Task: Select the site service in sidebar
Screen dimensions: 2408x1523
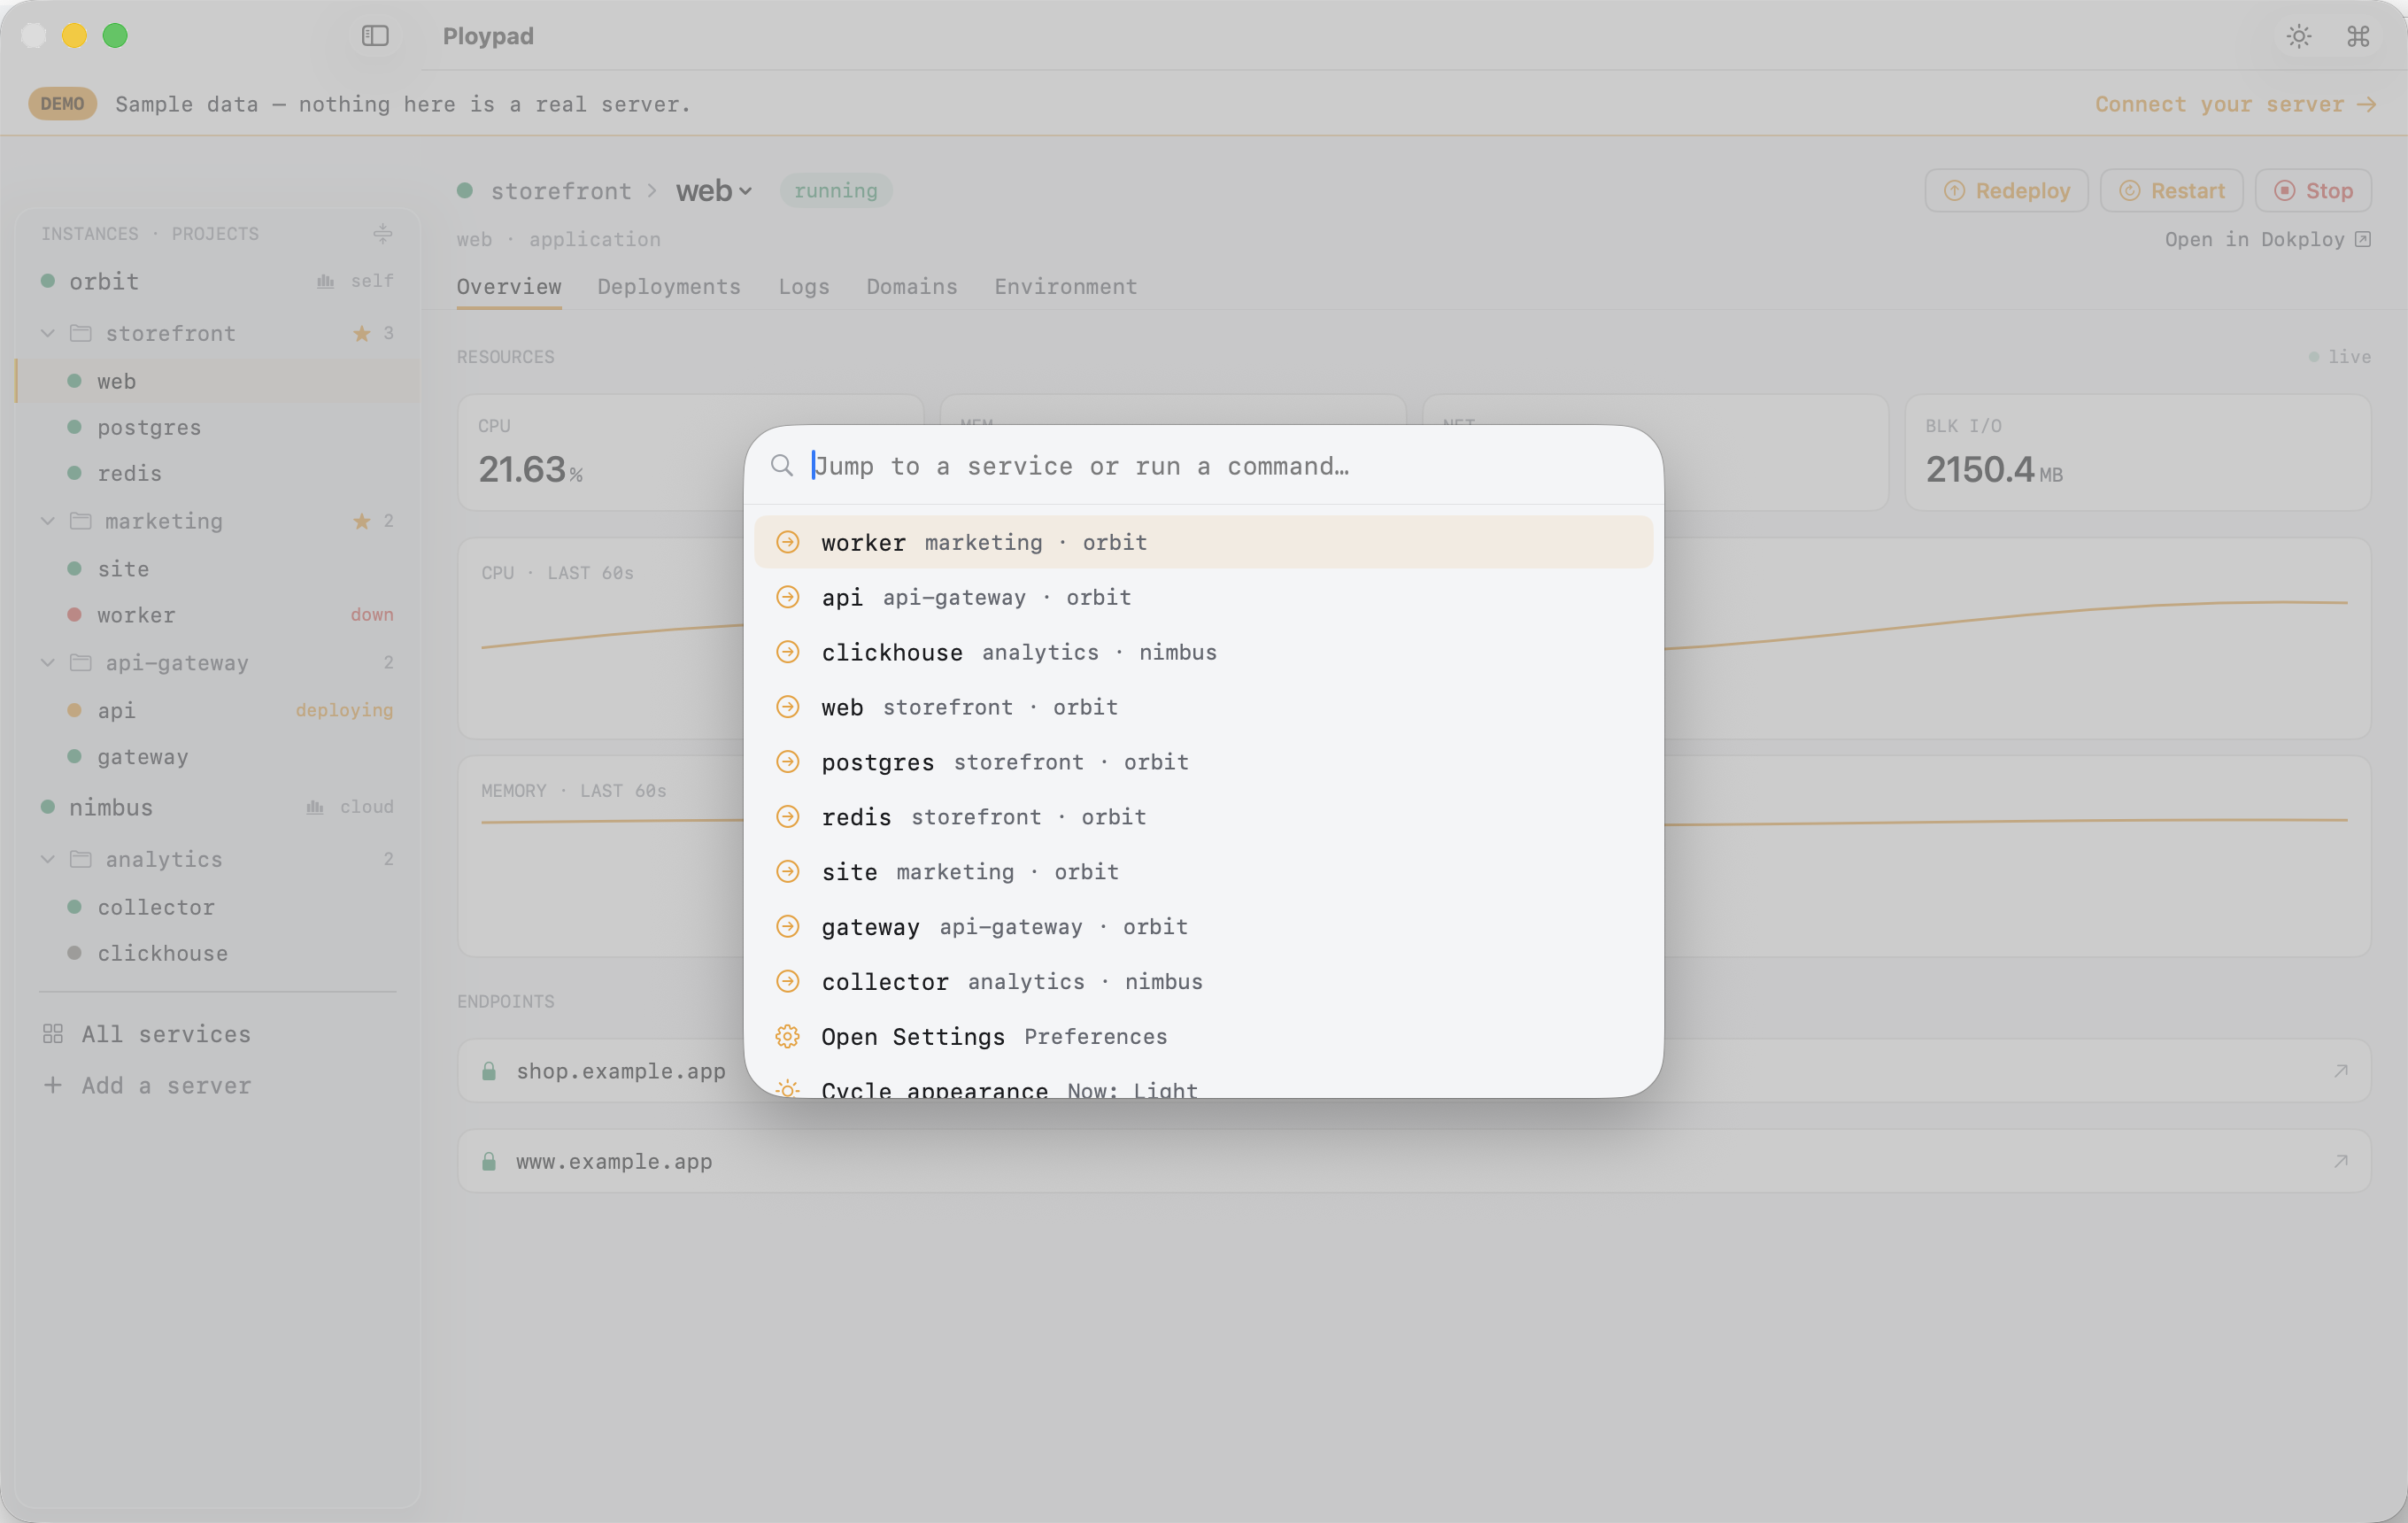Action: pyautogui.click(x=217, y=569)
